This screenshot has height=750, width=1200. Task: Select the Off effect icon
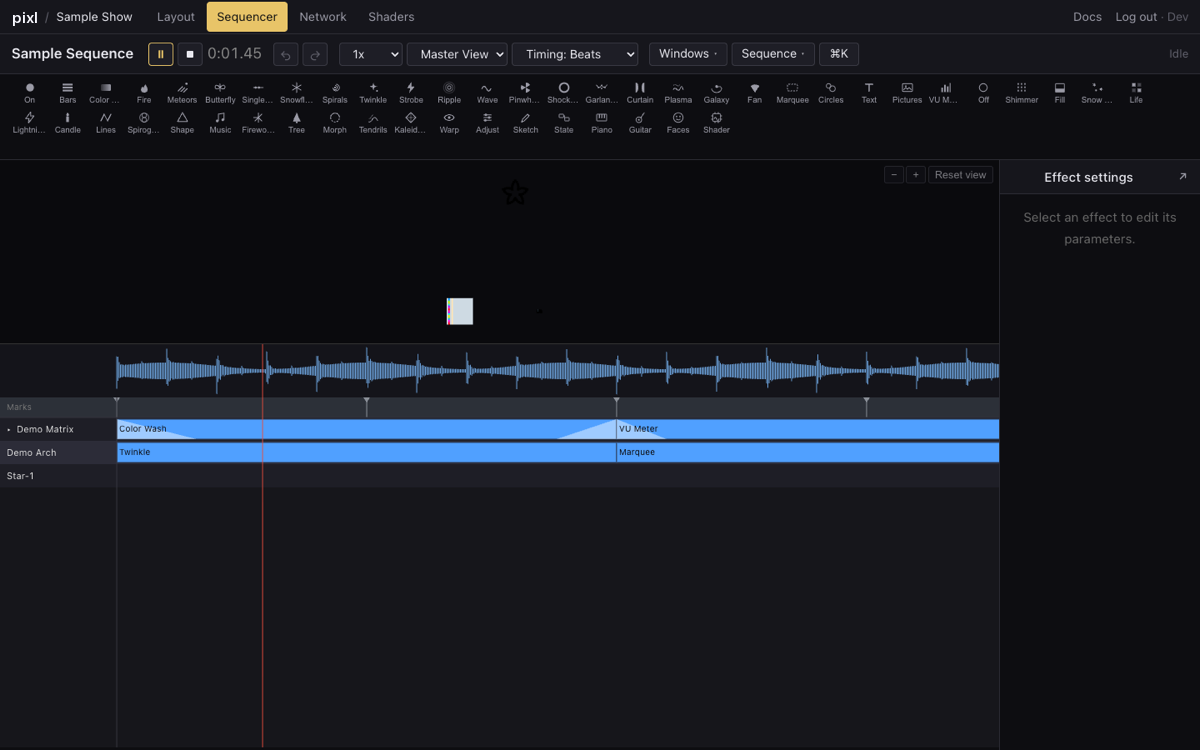[983, 93]
